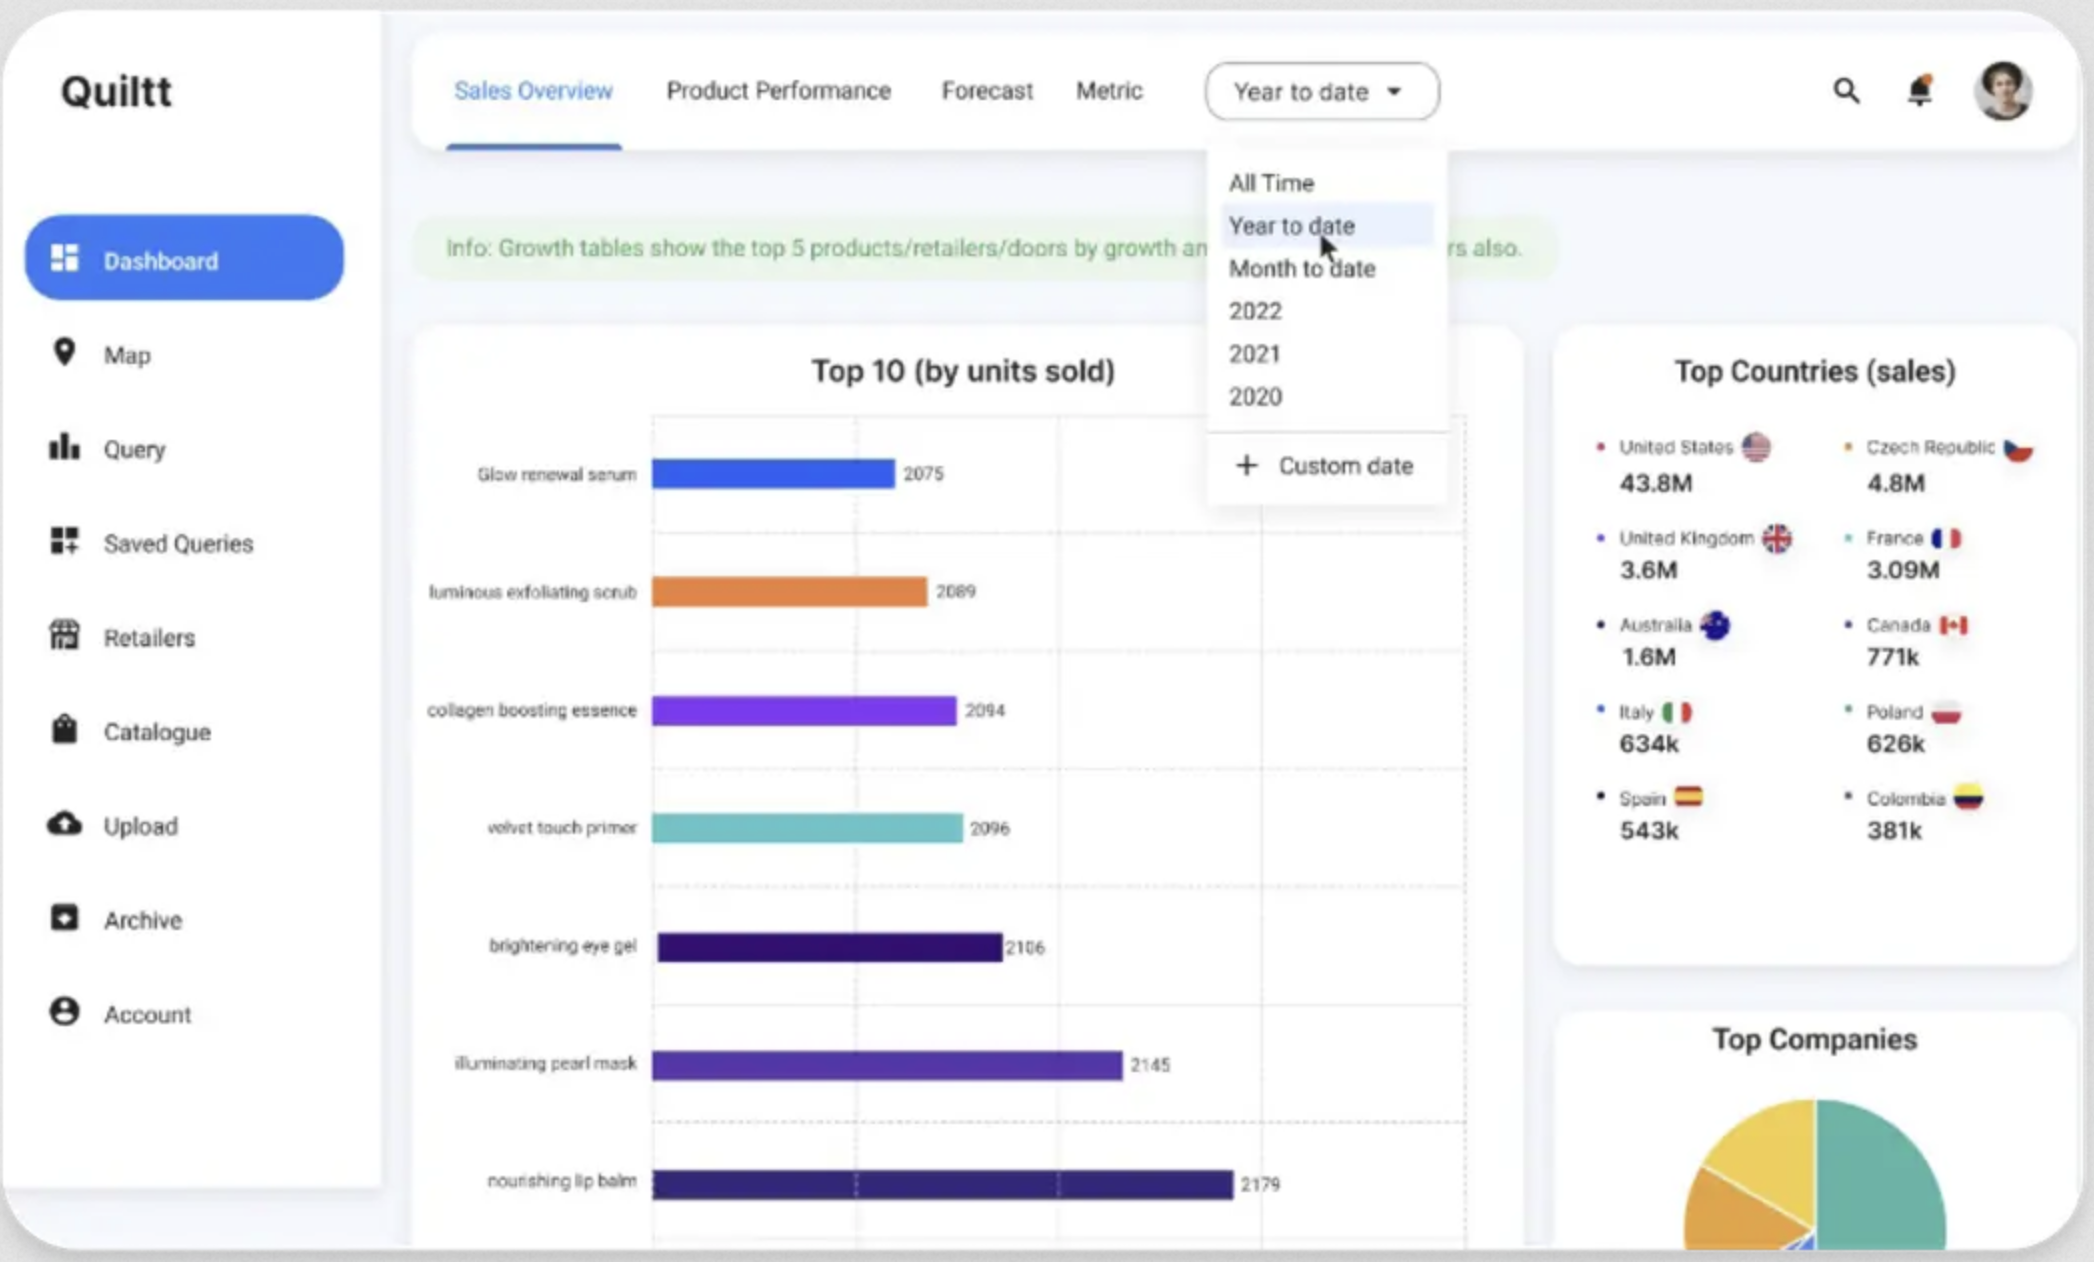
Task: Open notifications bell icon
Action: coord(1919,91)
